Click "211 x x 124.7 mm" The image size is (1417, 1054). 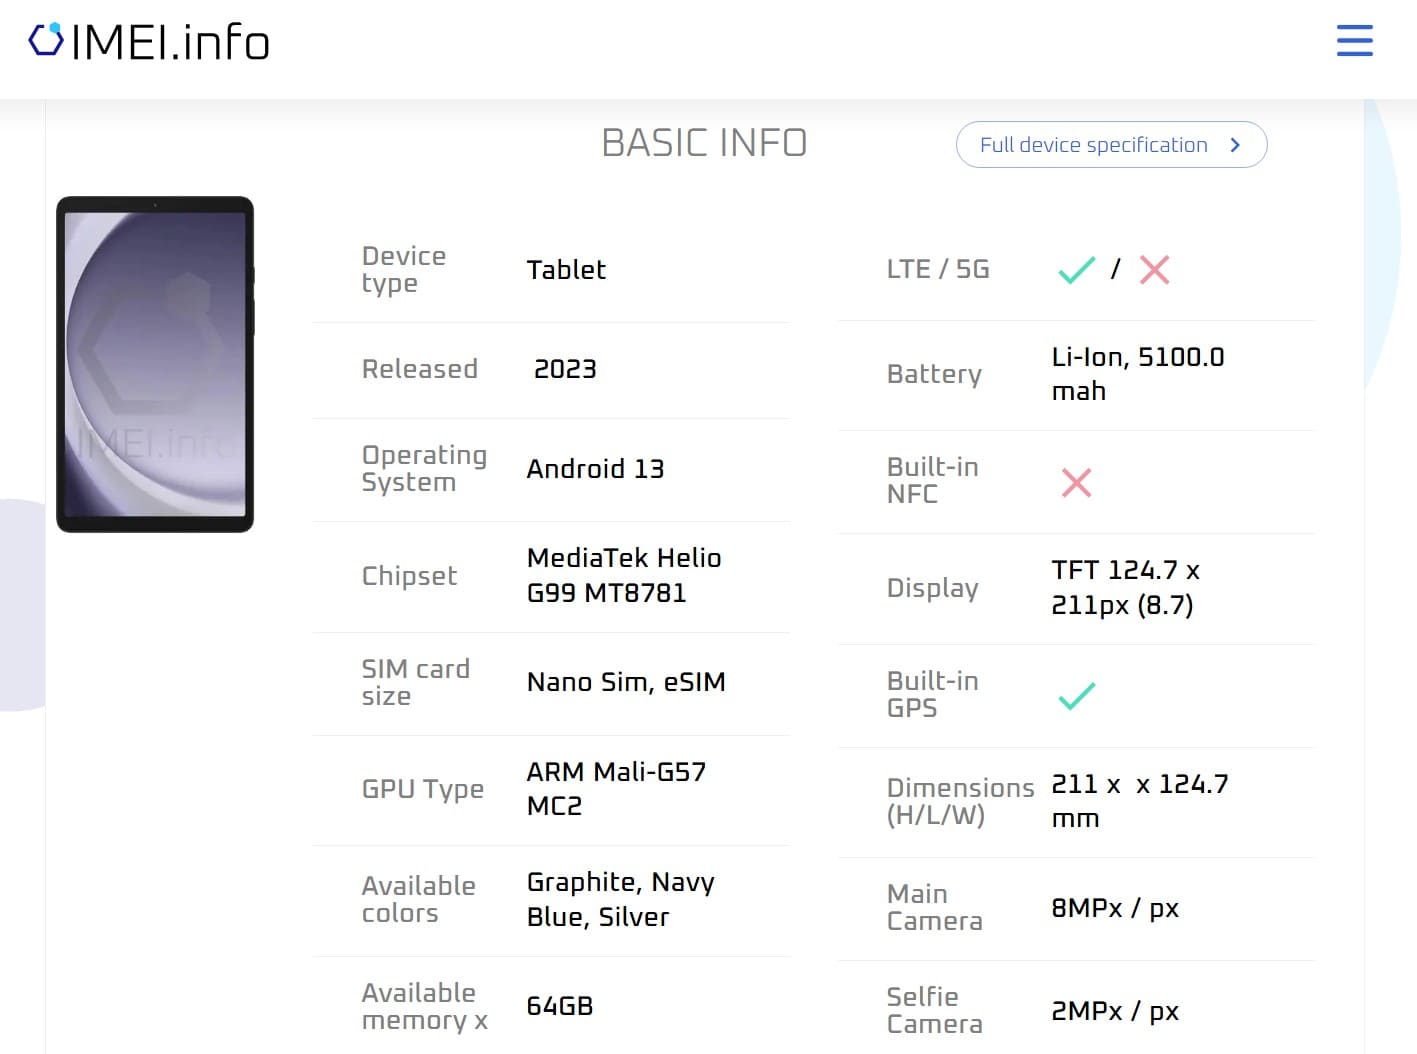click(1139, 801)
